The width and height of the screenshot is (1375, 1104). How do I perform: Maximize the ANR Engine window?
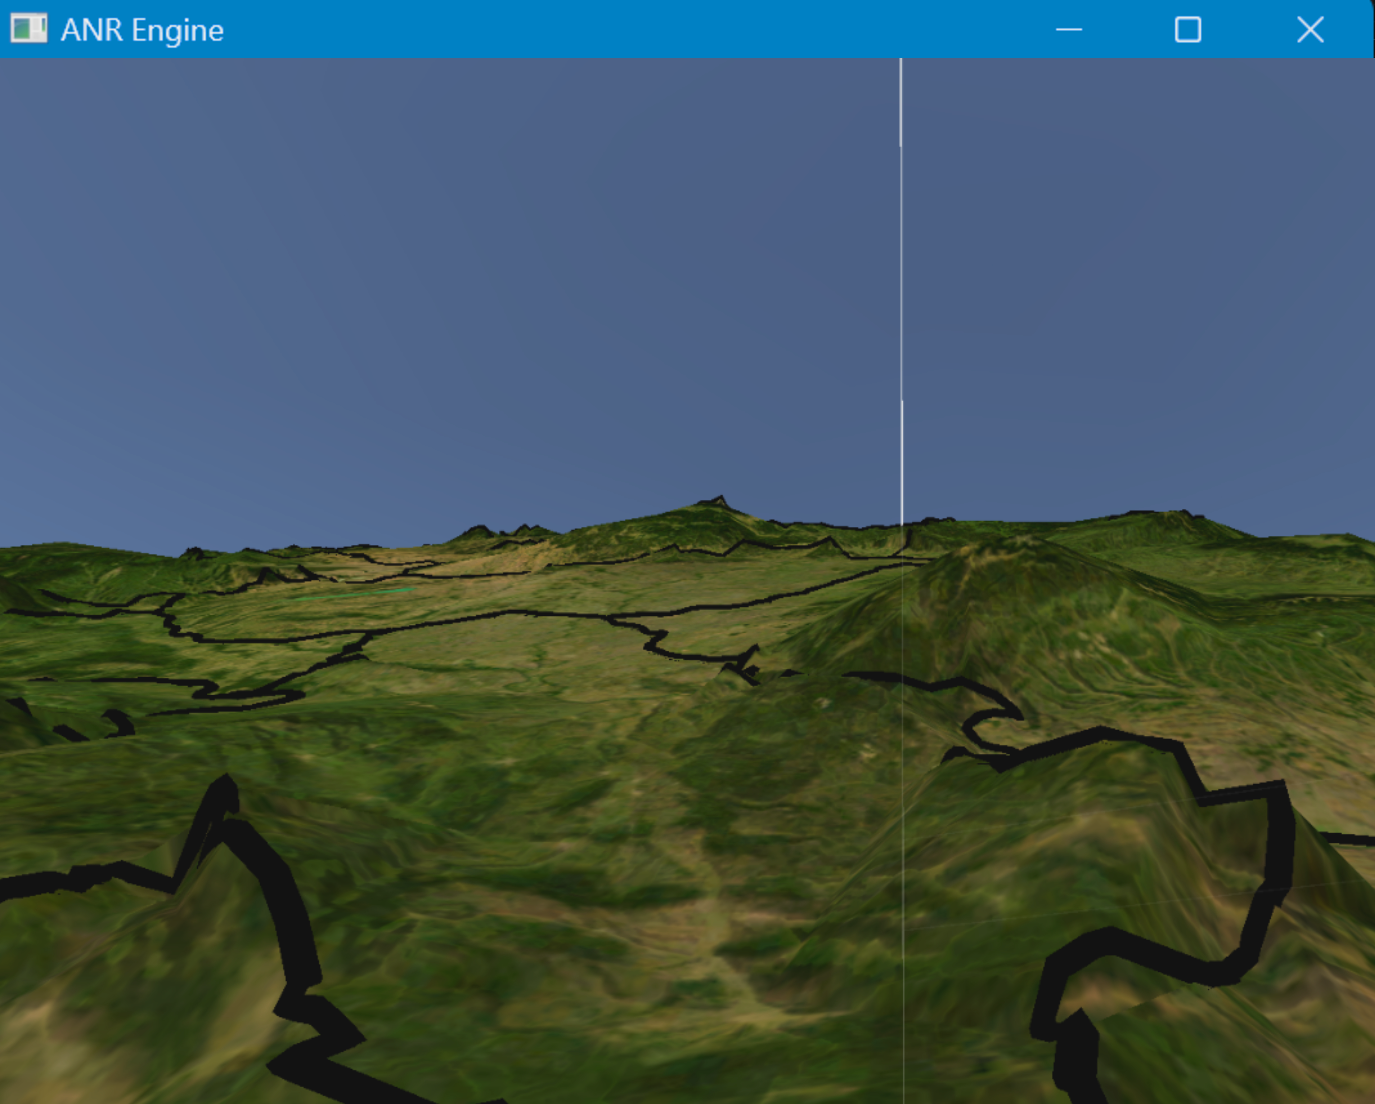1188,30
